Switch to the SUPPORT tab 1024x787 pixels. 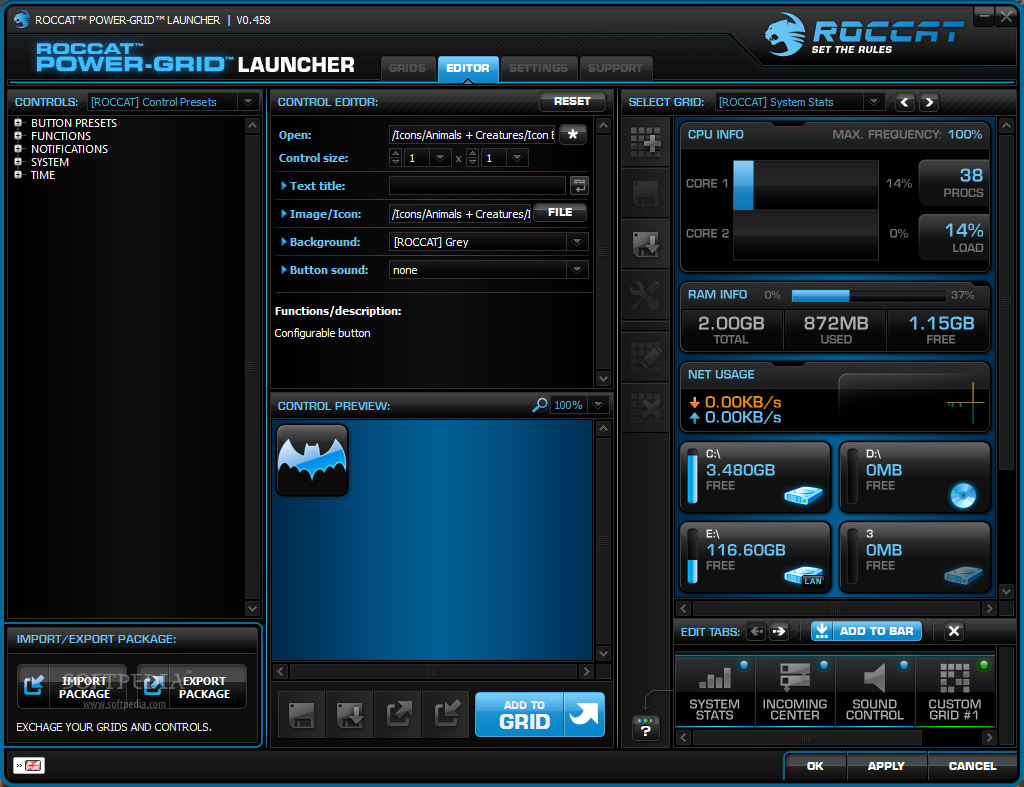(x=615, y=68)
